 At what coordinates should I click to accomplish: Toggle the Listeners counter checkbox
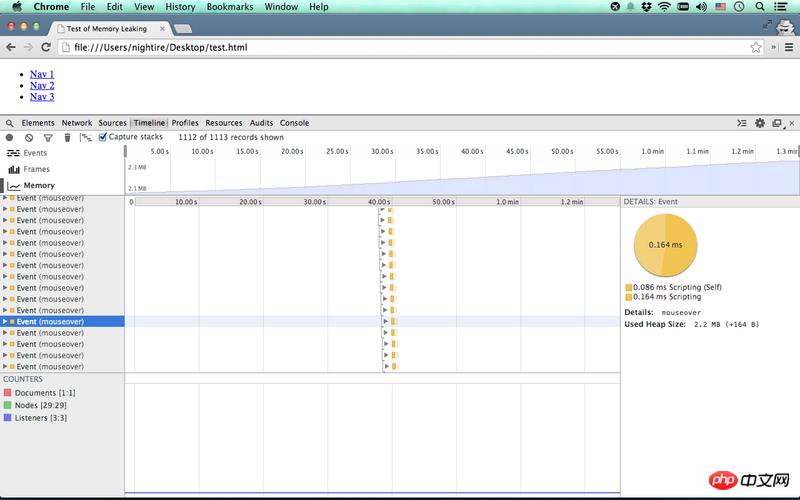pyautogui.click(x=8, y=417)
